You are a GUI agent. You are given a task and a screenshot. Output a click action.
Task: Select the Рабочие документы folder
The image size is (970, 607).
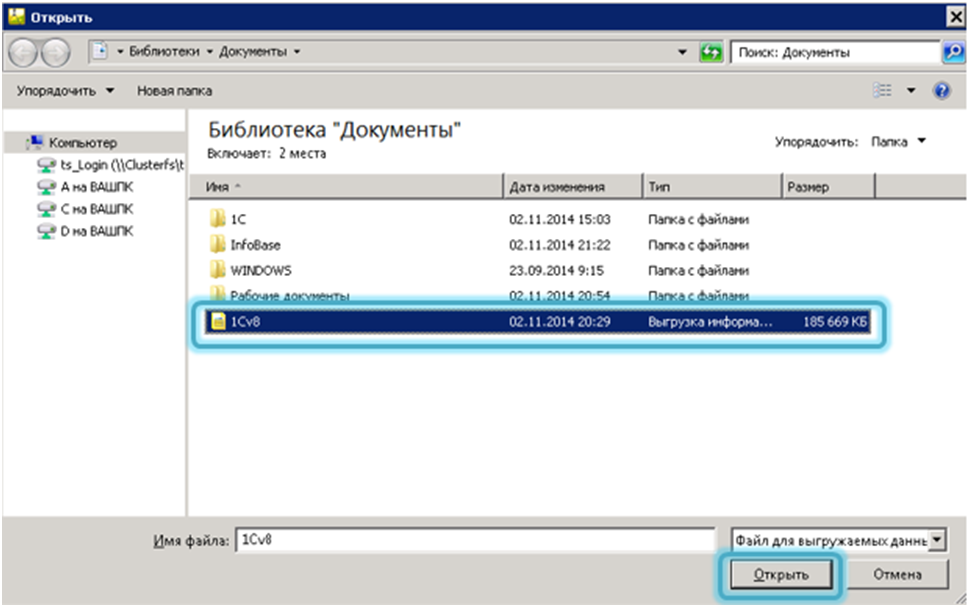(290, 295)
